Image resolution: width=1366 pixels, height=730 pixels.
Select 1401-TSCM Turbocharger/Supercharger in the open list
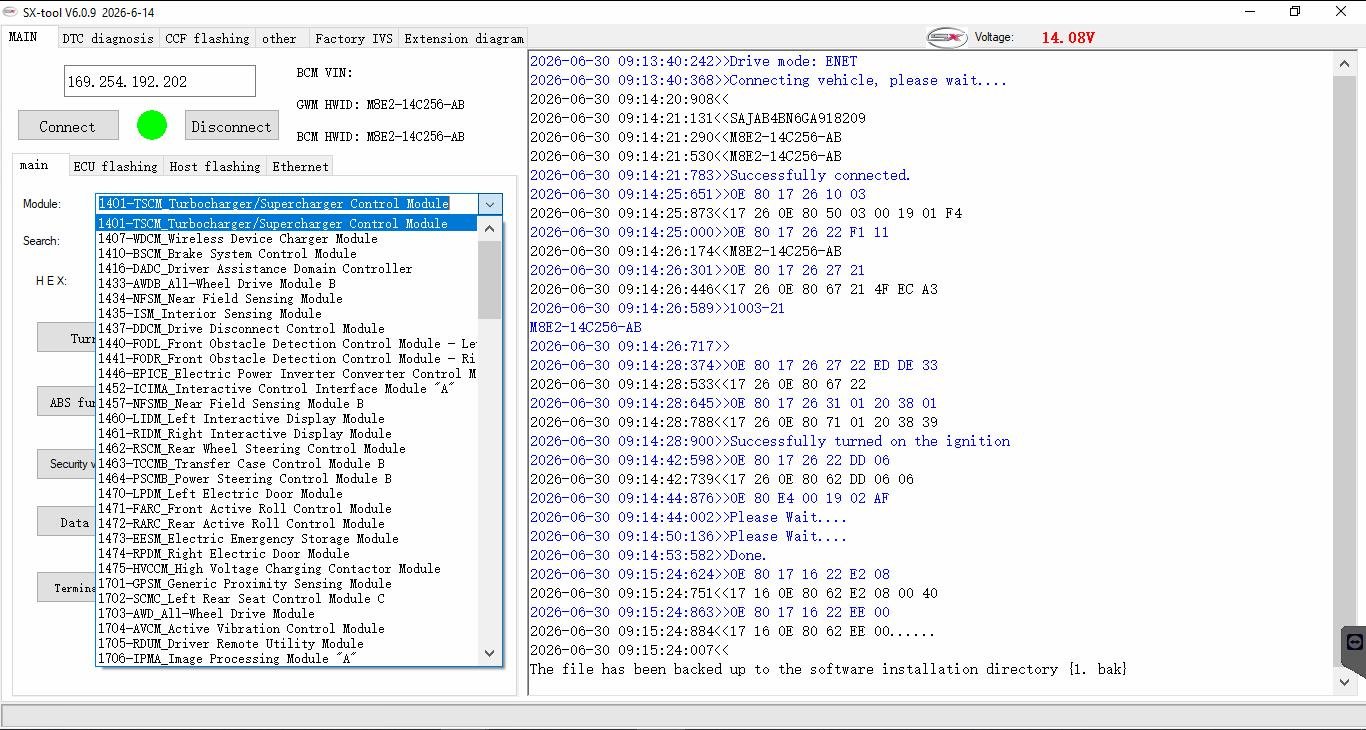coord(287,224)
